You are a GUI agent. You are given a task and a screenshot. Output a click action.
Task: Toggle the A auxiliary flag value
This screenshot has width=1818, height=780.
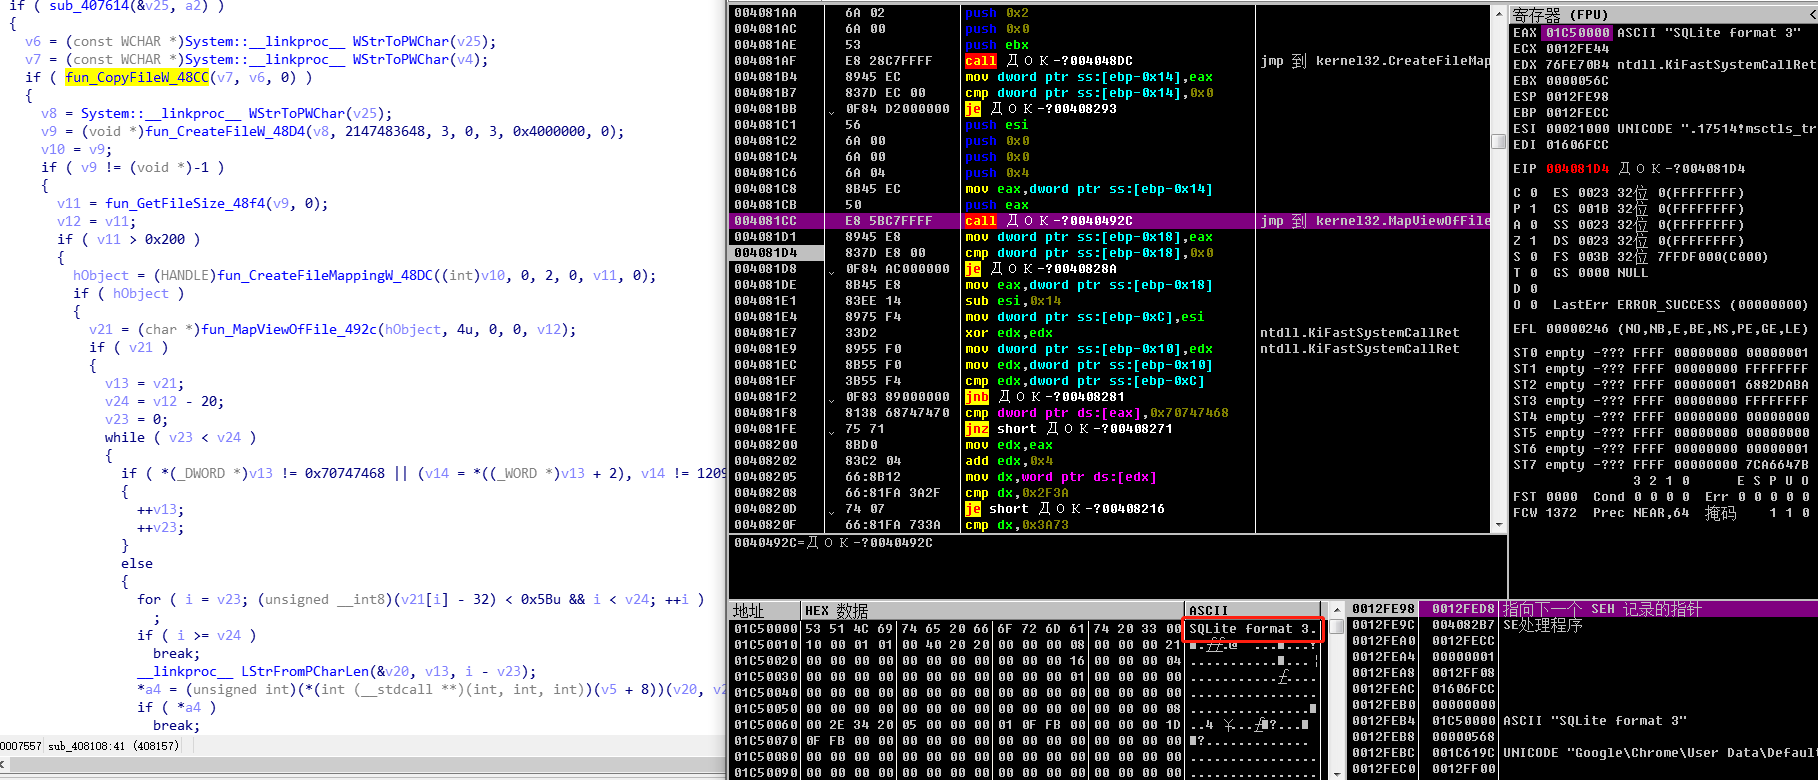tap(1533, 225)
